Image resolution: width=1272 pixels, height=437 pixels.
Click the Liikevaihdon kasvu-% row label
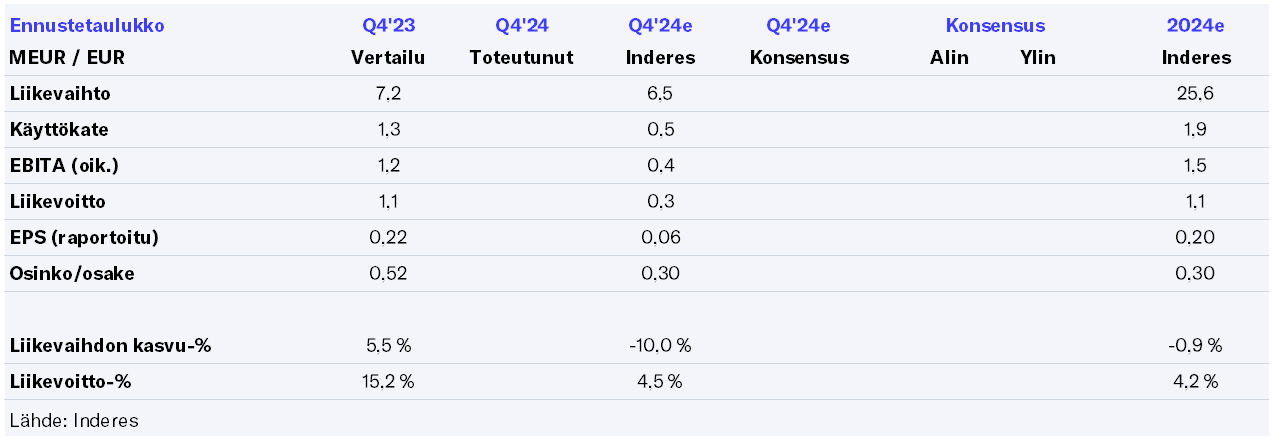pos(110,346)
